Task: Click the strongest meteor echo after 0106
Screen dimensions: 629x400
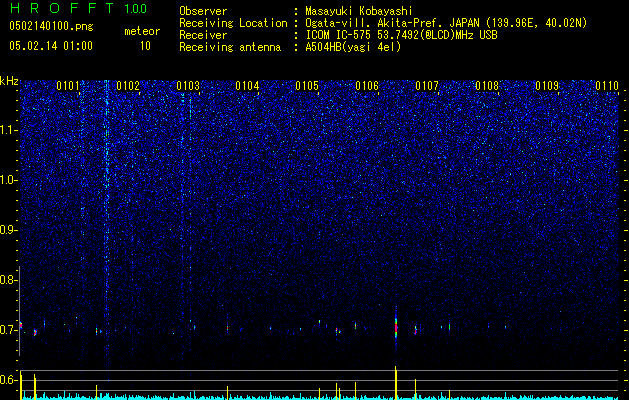Action: pos(396,326)
